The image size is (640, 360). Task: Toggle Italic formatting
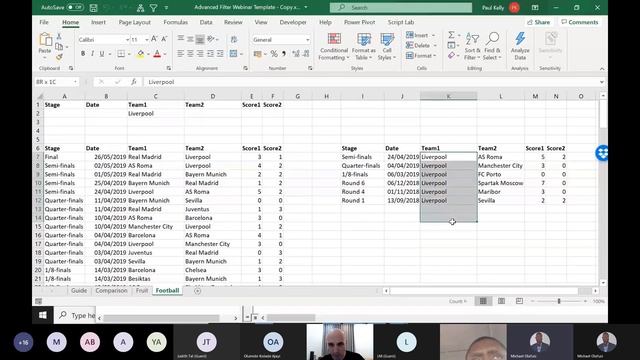[92, 53]
